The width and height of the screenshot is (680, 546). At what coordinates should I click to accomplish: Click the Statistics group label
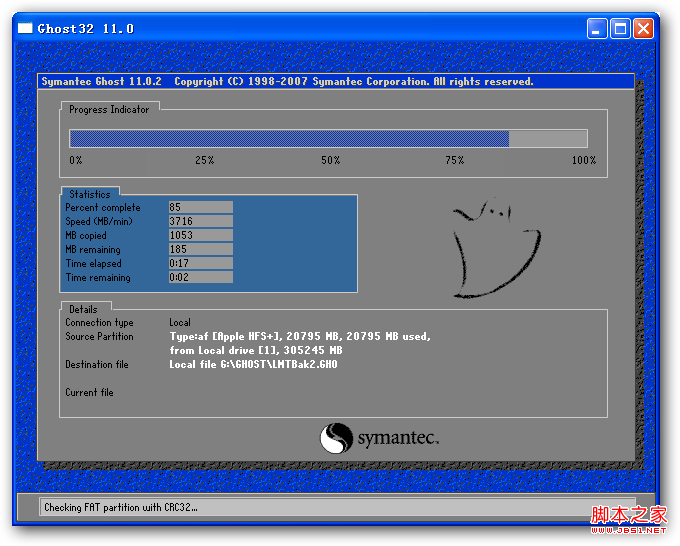pyautogui.click(x=90, y=194)
